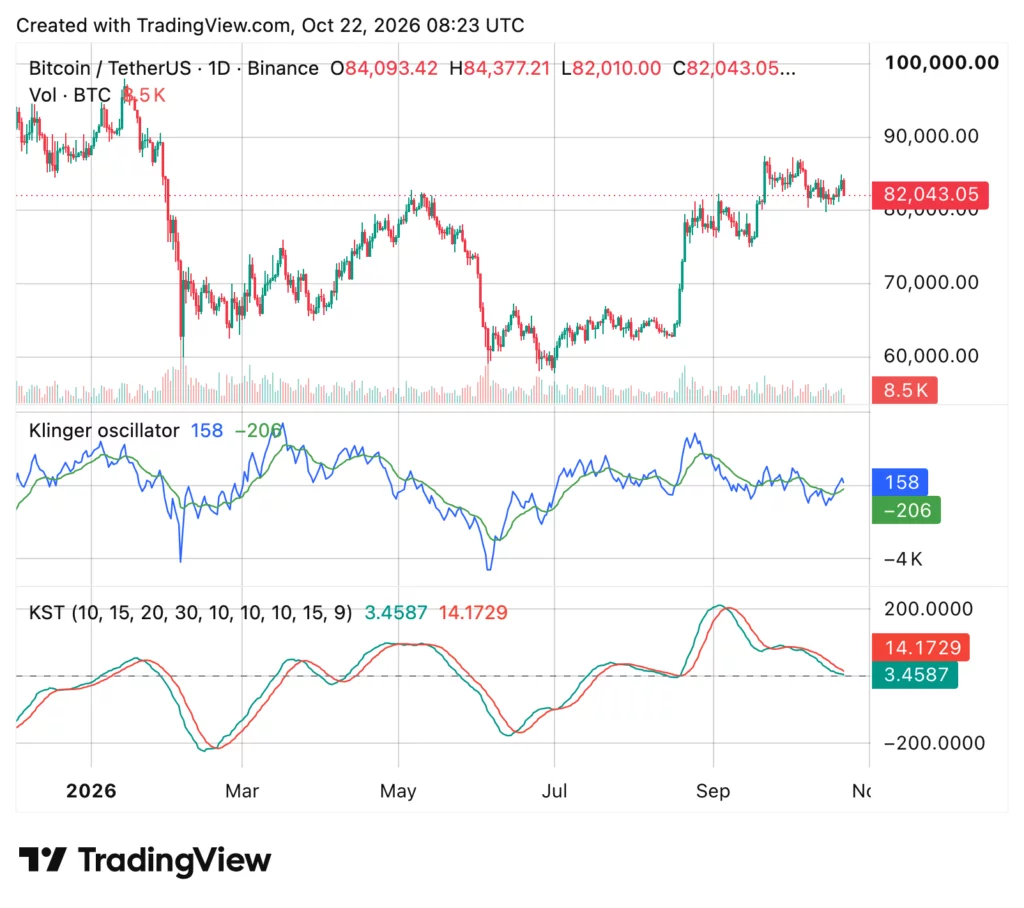Click the Sep label on time axis
The width and height of the screenshot is (1024, 908).
click(713, 791)
